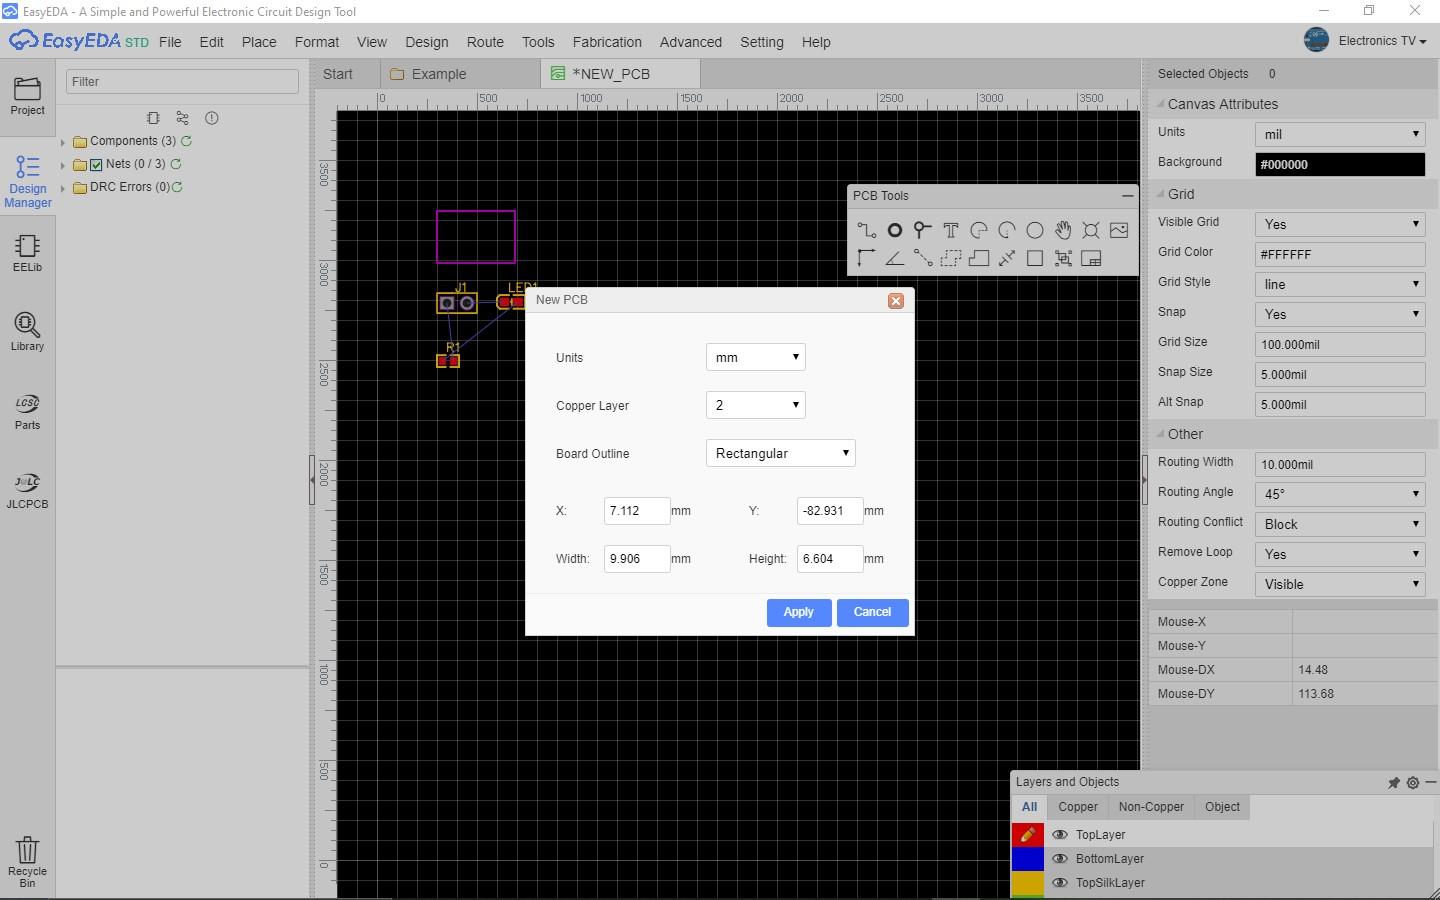Toggle TopSilkLayer visibility eye
Image resolution: width=1440 pixels, height=900 pixels.
1060,883
